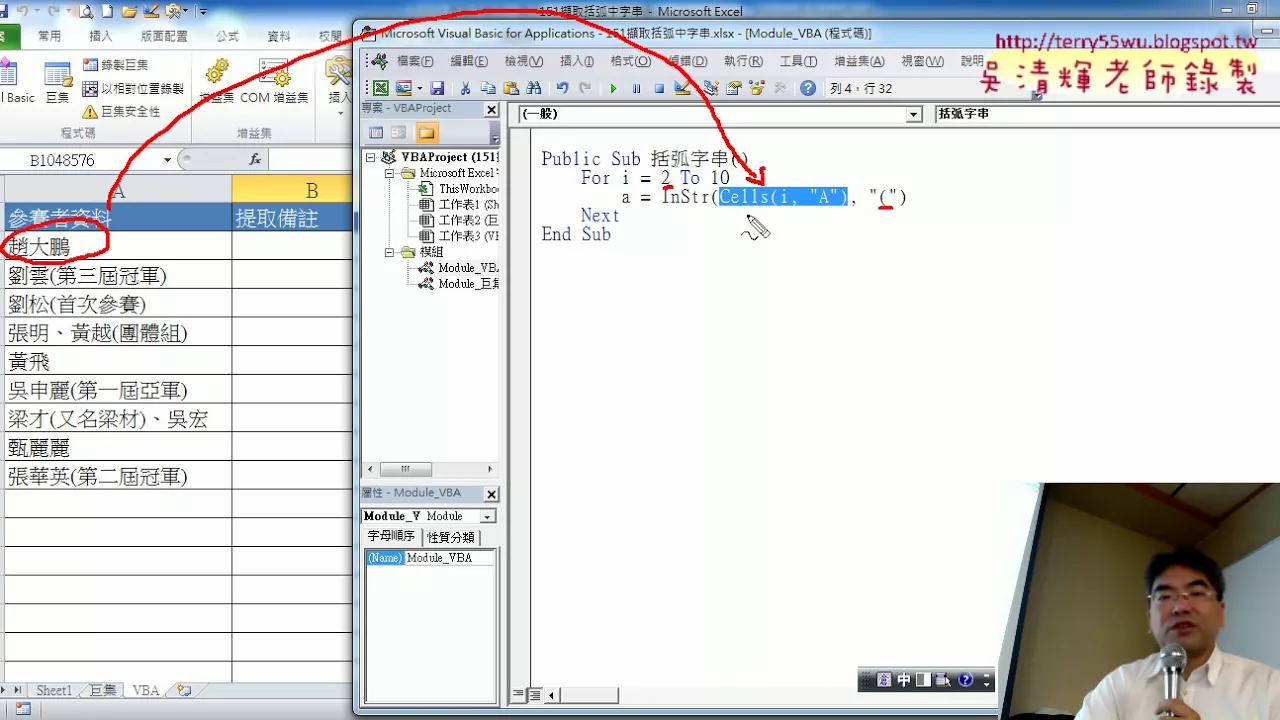The width and height of the screenshot is (1280, 720).
Task: Click the fx insert function button
Action: (255, 160)
